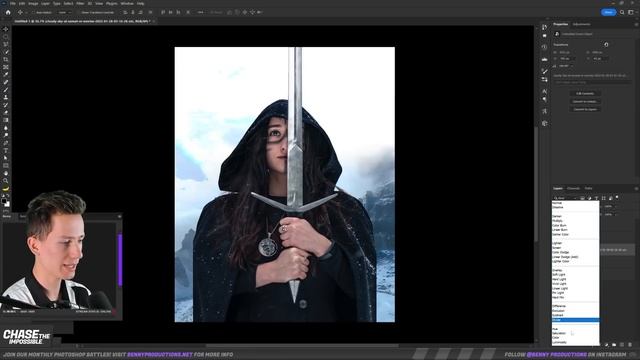Image resolution: width=640 pixels, height=360 pixels.
Task: Switch to the Adjustments tab
Action: 582,24
